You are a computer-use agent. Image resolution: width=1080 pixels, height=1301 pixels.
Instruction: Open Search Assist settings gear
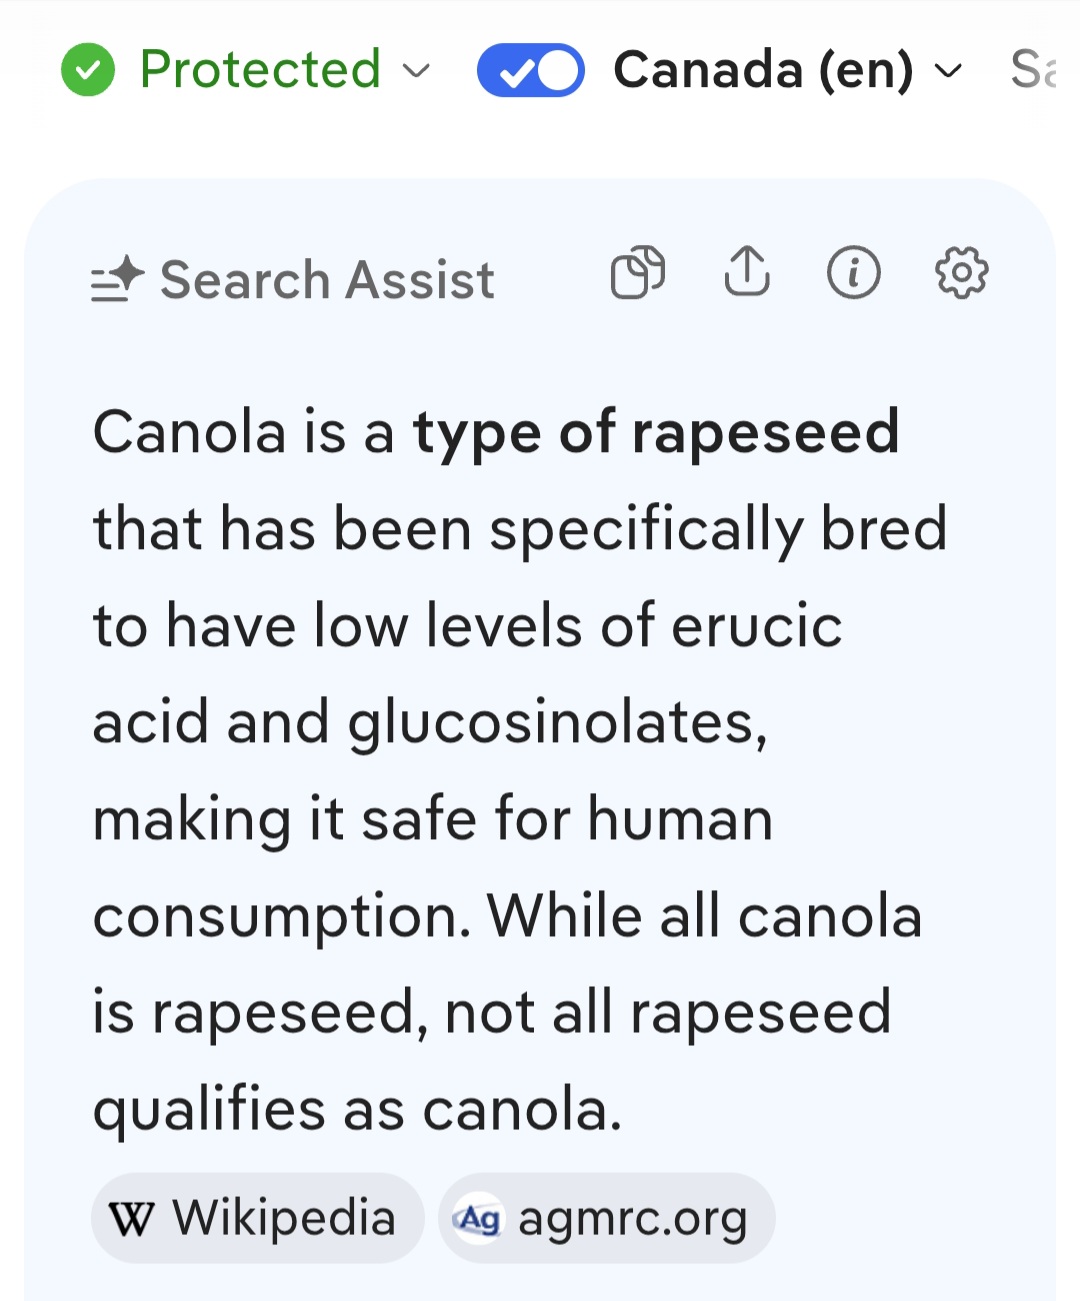point(961,272)
